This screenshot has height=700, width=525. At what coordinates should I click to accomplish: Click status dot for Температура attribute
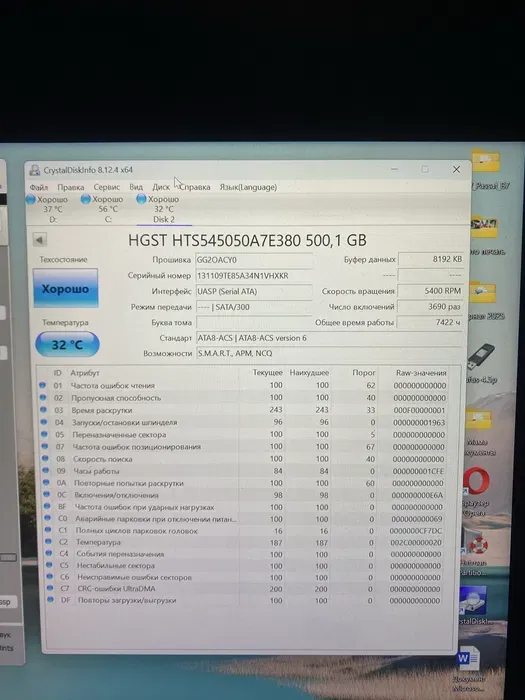(48, 541)
